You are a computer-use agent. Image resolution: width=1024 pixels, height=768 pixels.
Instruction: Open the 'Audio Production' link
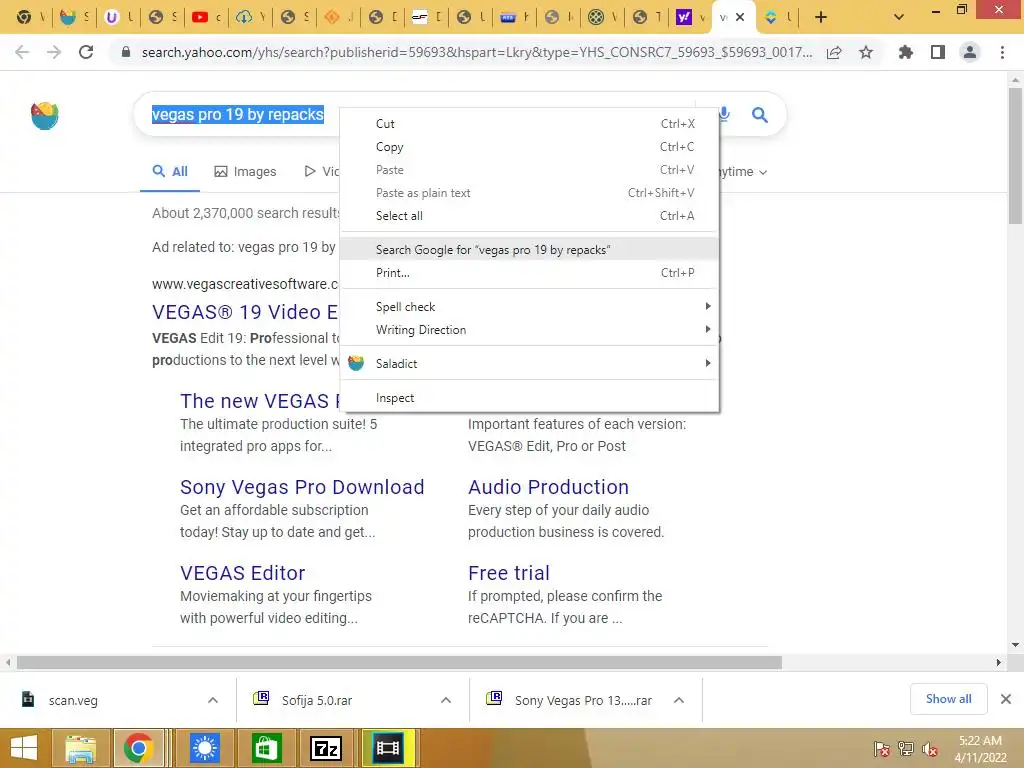pyautogui.click(x=549, y=487)
